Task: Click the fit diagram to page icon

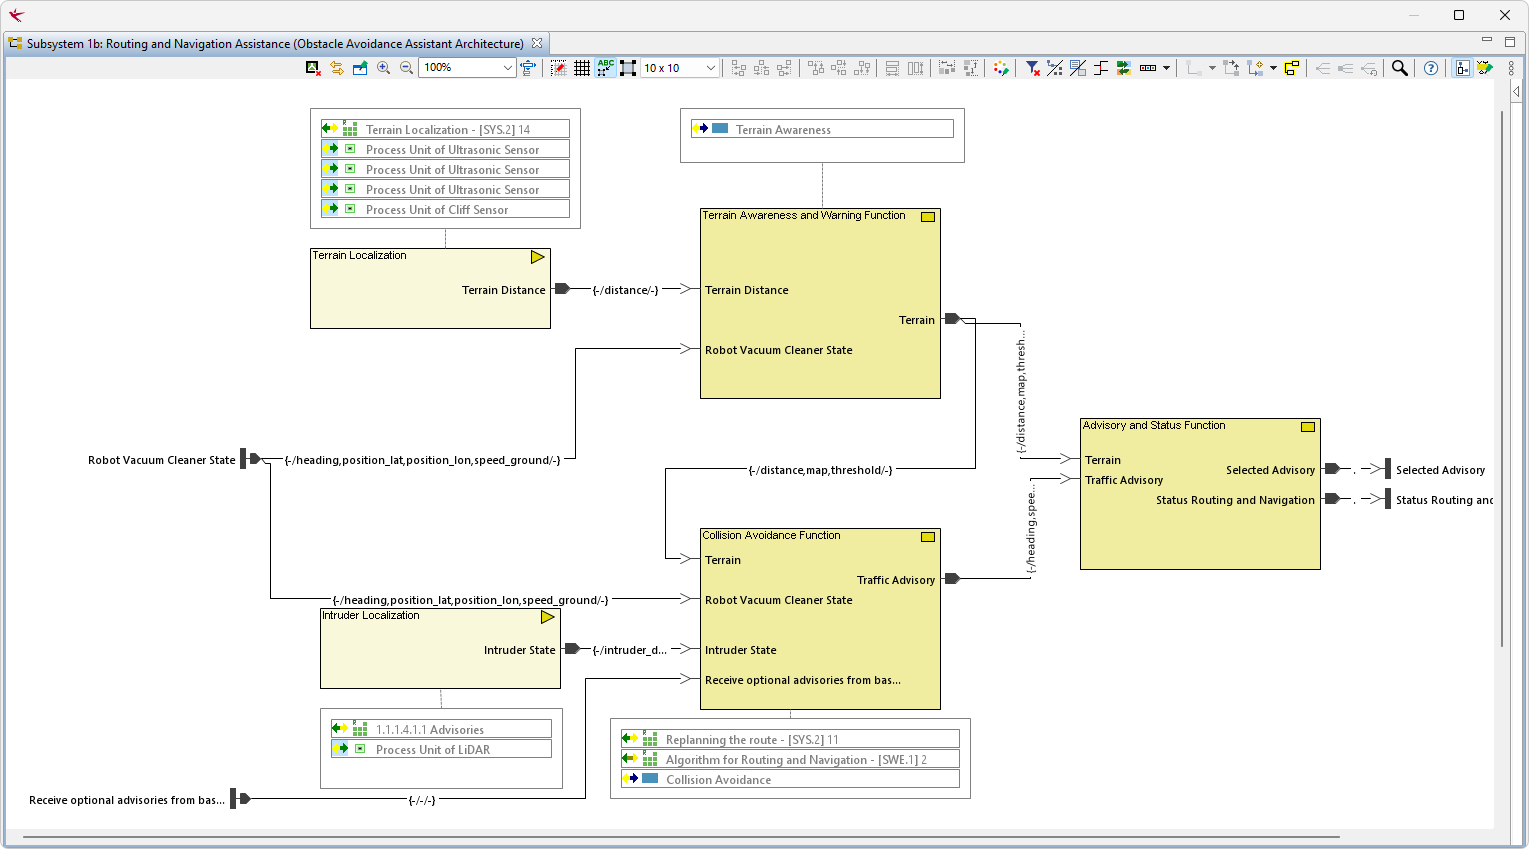Action: (x=528, y=68)
